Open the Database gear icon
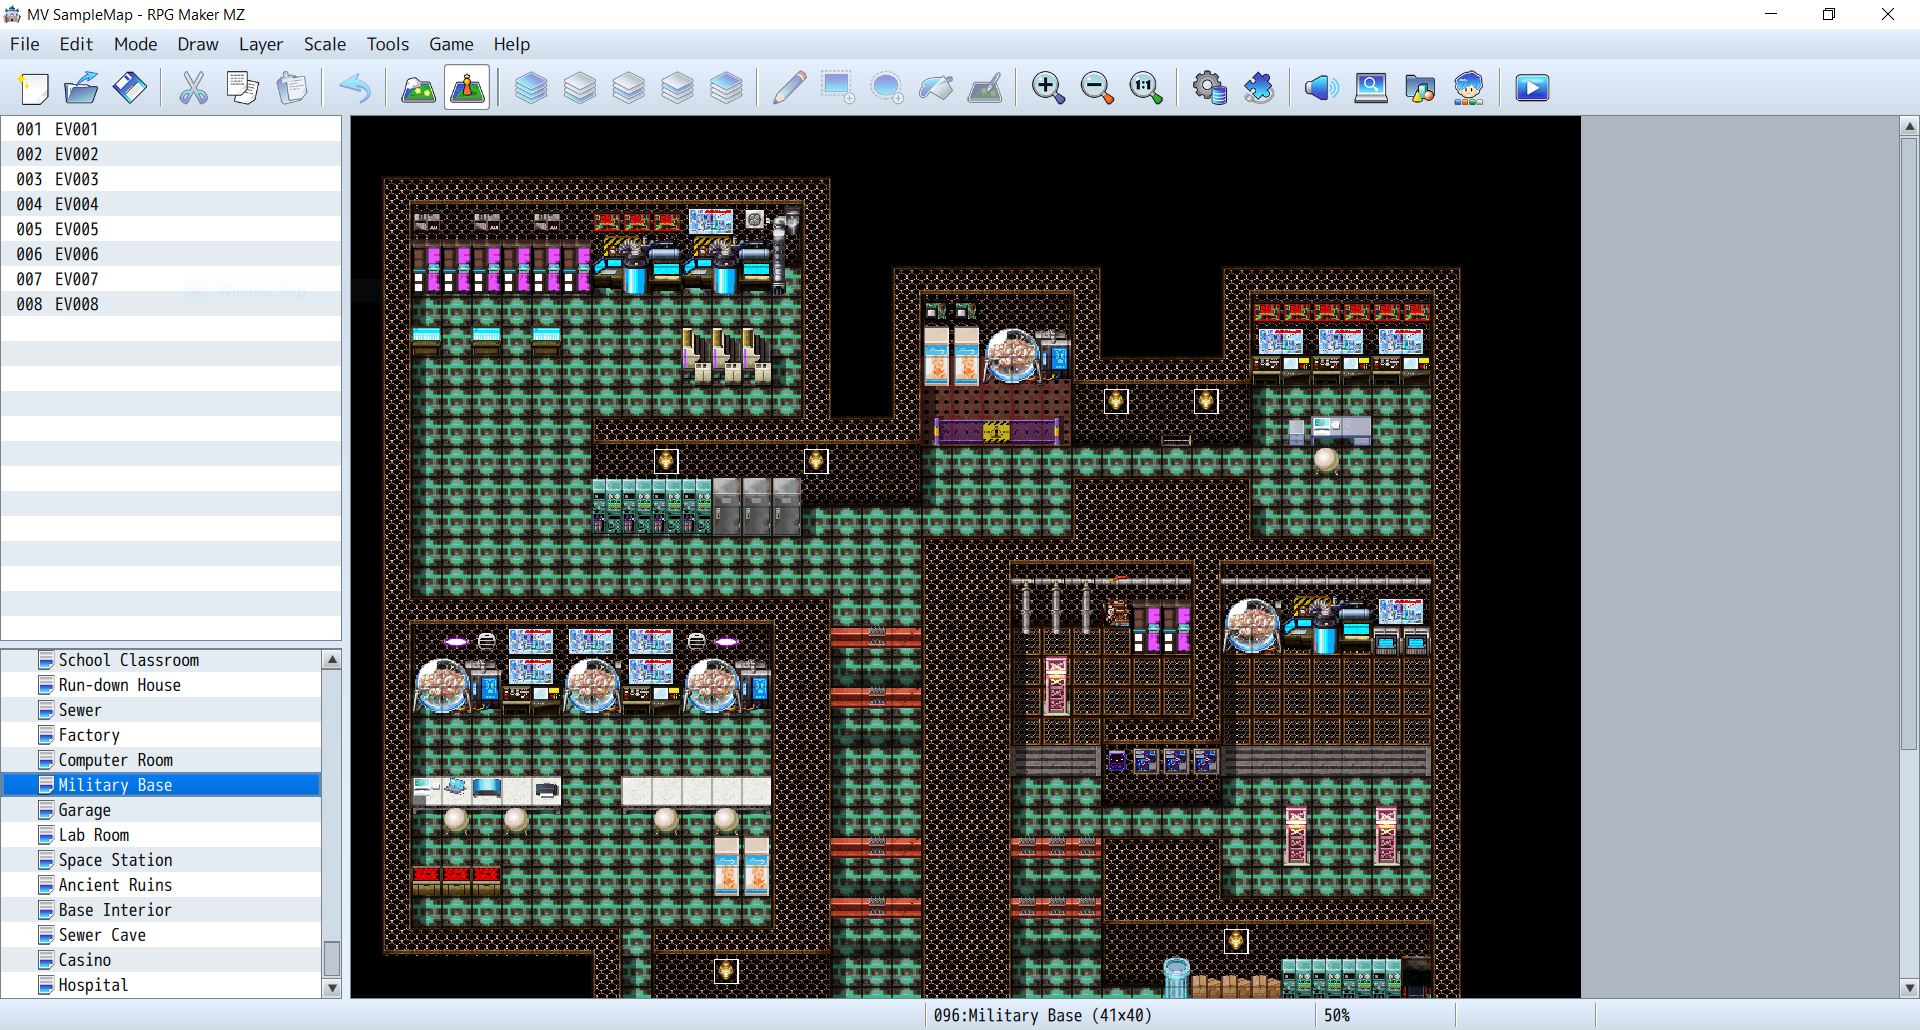1920x1030 pixels. [x=1210, y=88]
